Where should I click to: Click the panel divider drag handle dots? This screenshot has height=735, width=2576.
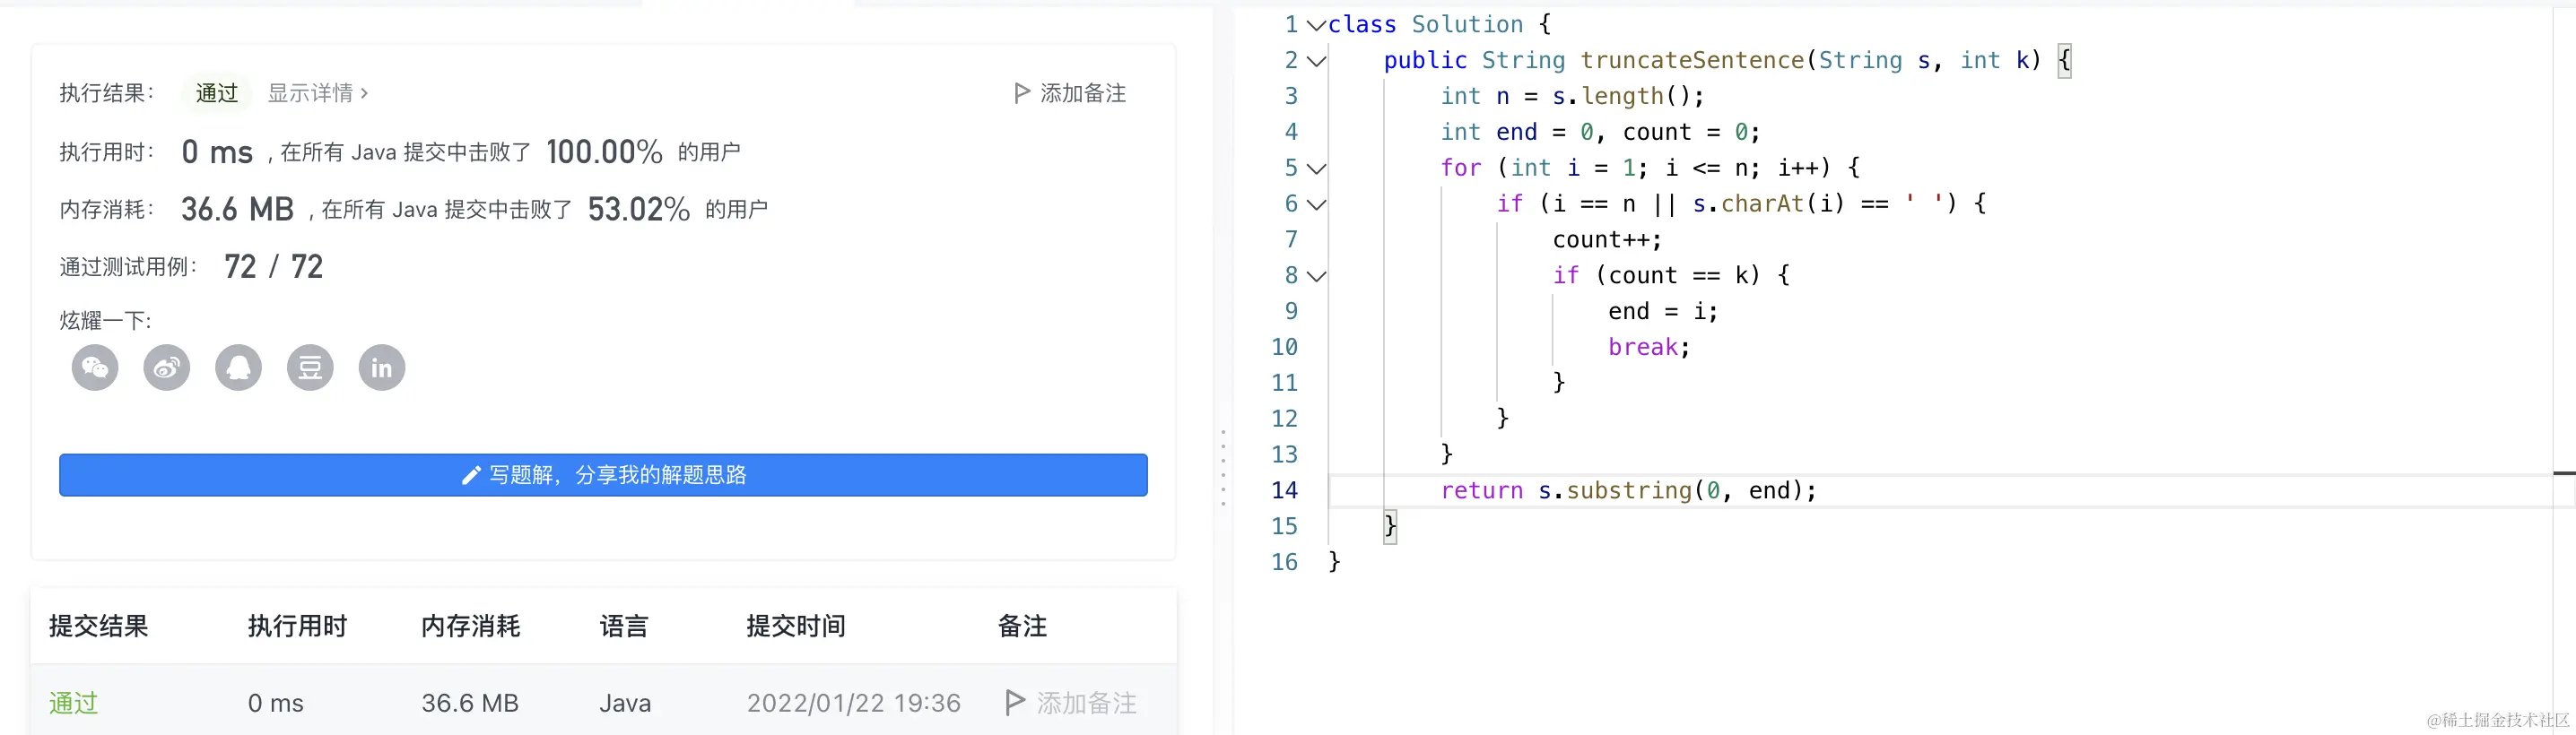tap(1223, 467)
